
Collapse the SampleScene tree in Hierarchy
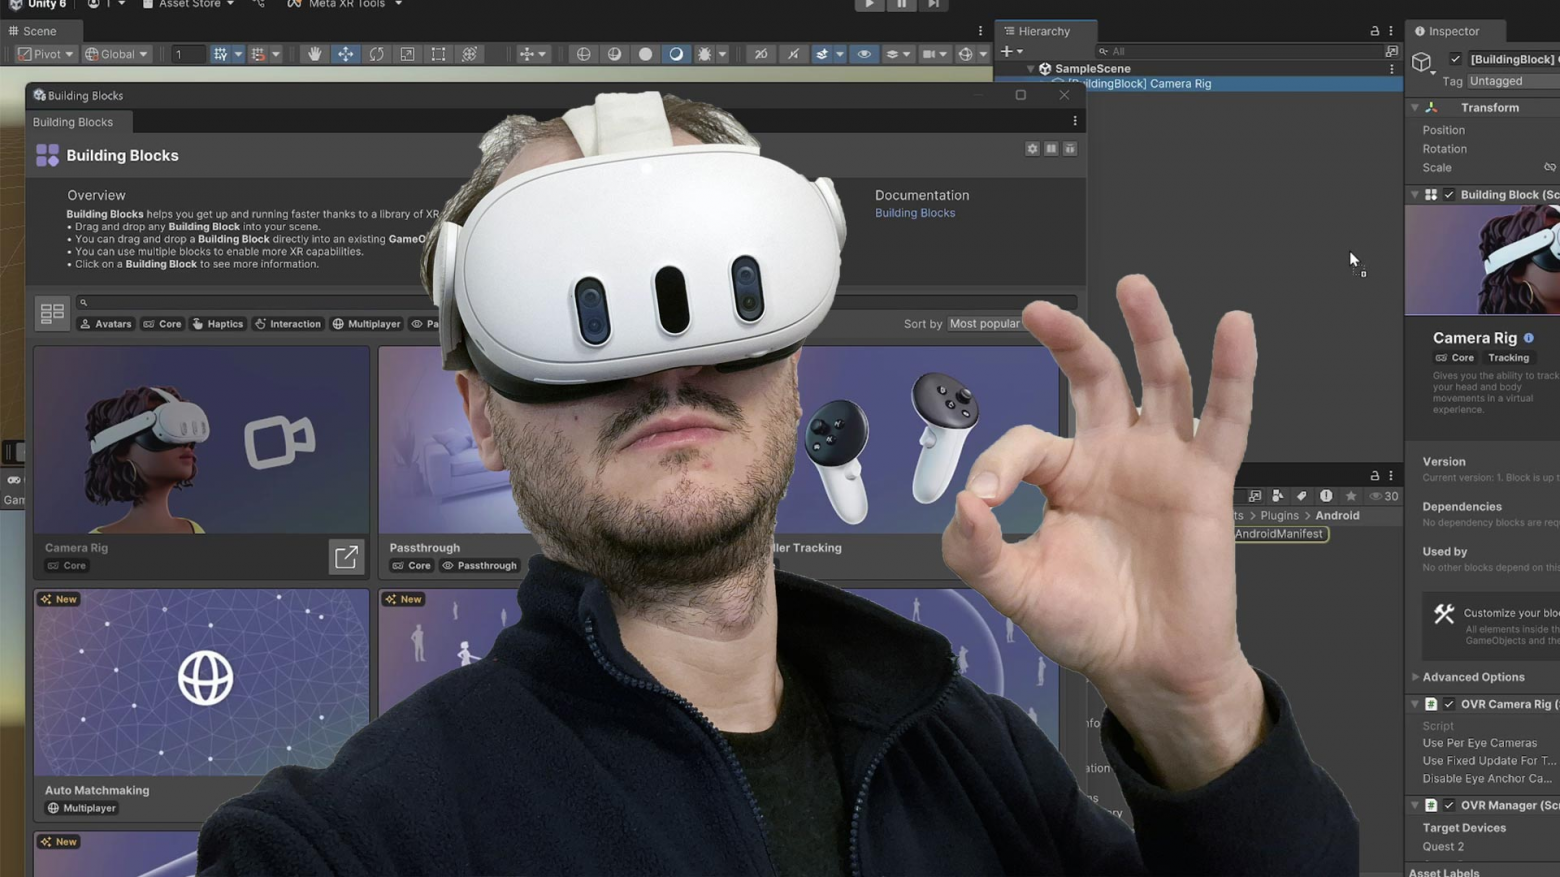coord(1031,69)
